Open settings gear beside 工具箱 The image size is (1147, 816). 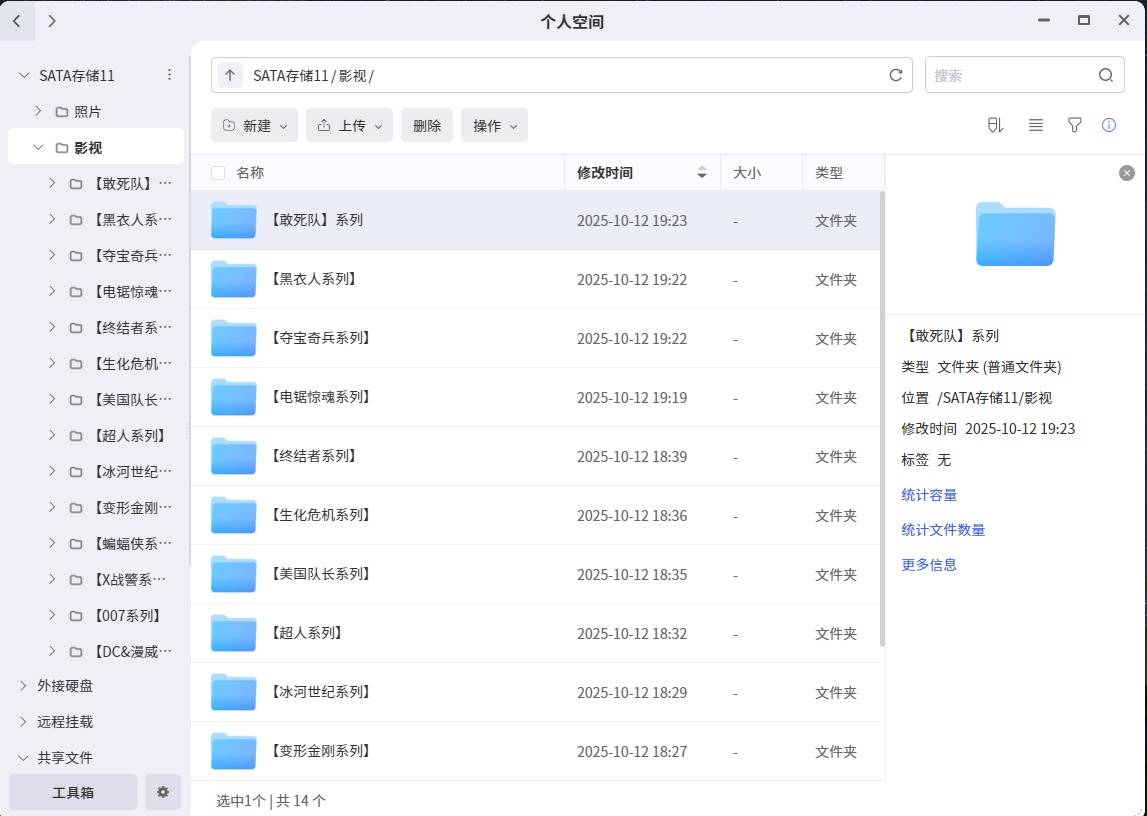[163, 792]
